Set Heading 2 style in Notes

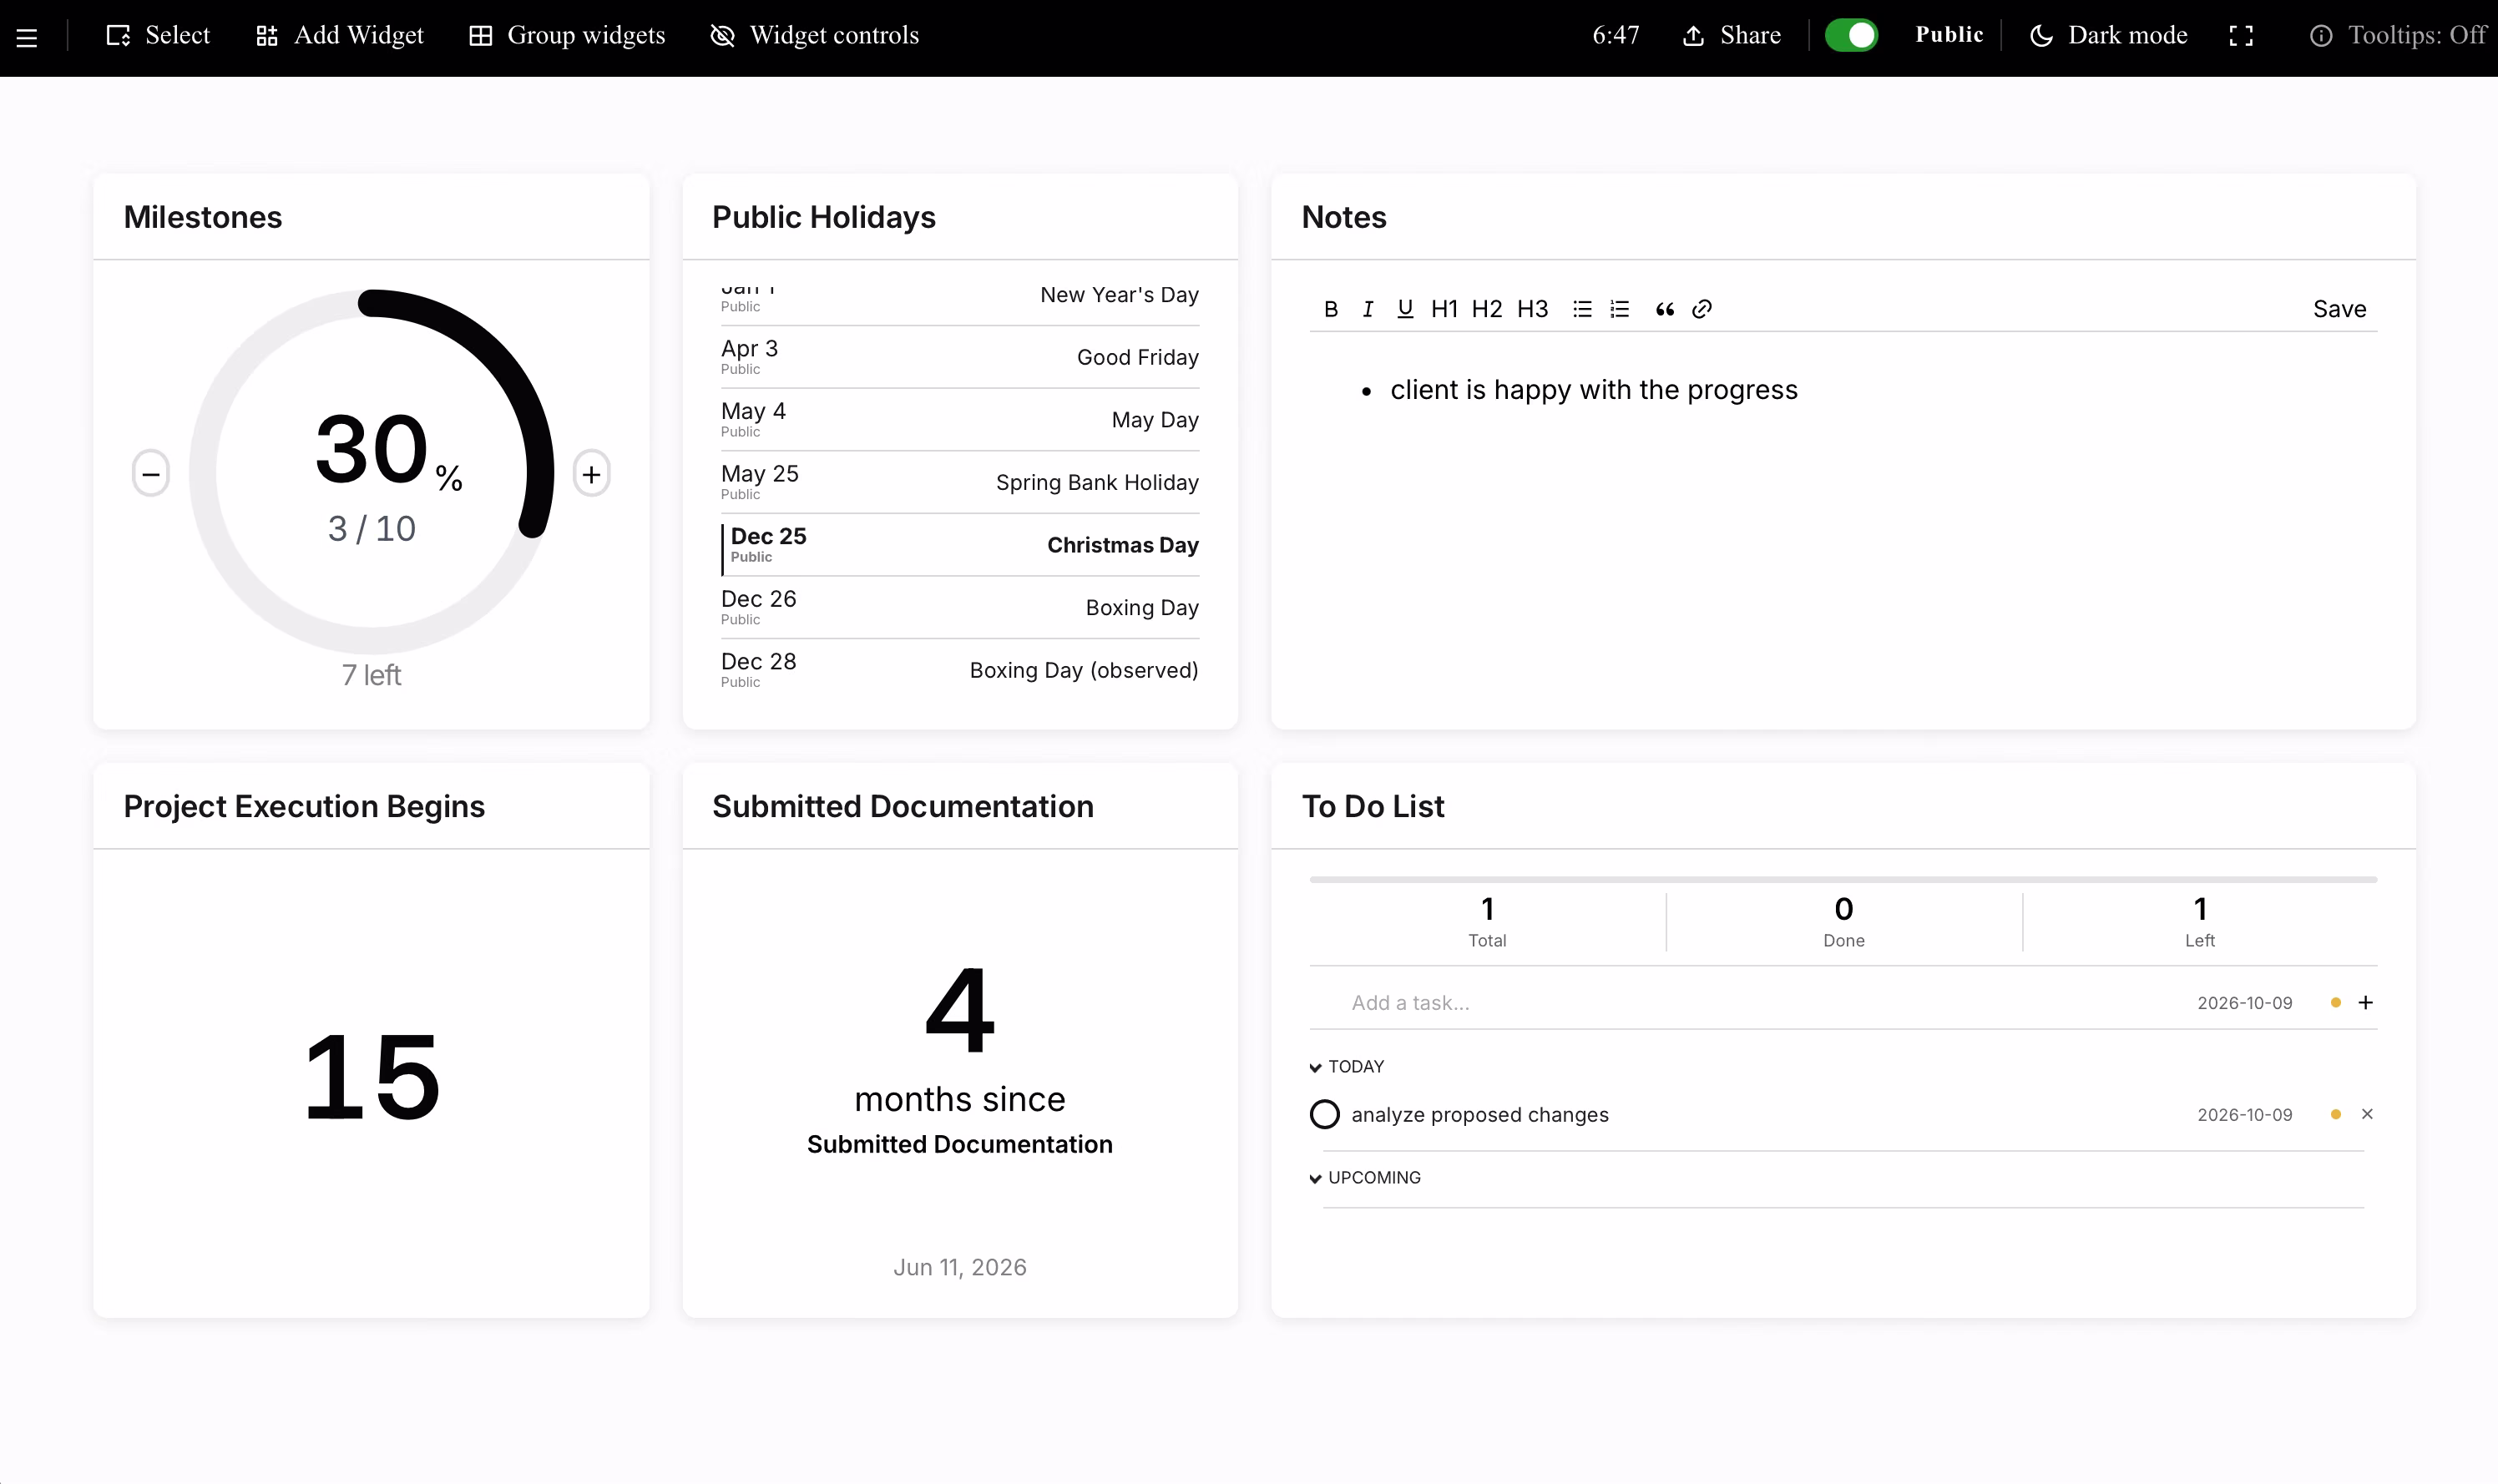pyautogui.click(x=1487, y=309)
